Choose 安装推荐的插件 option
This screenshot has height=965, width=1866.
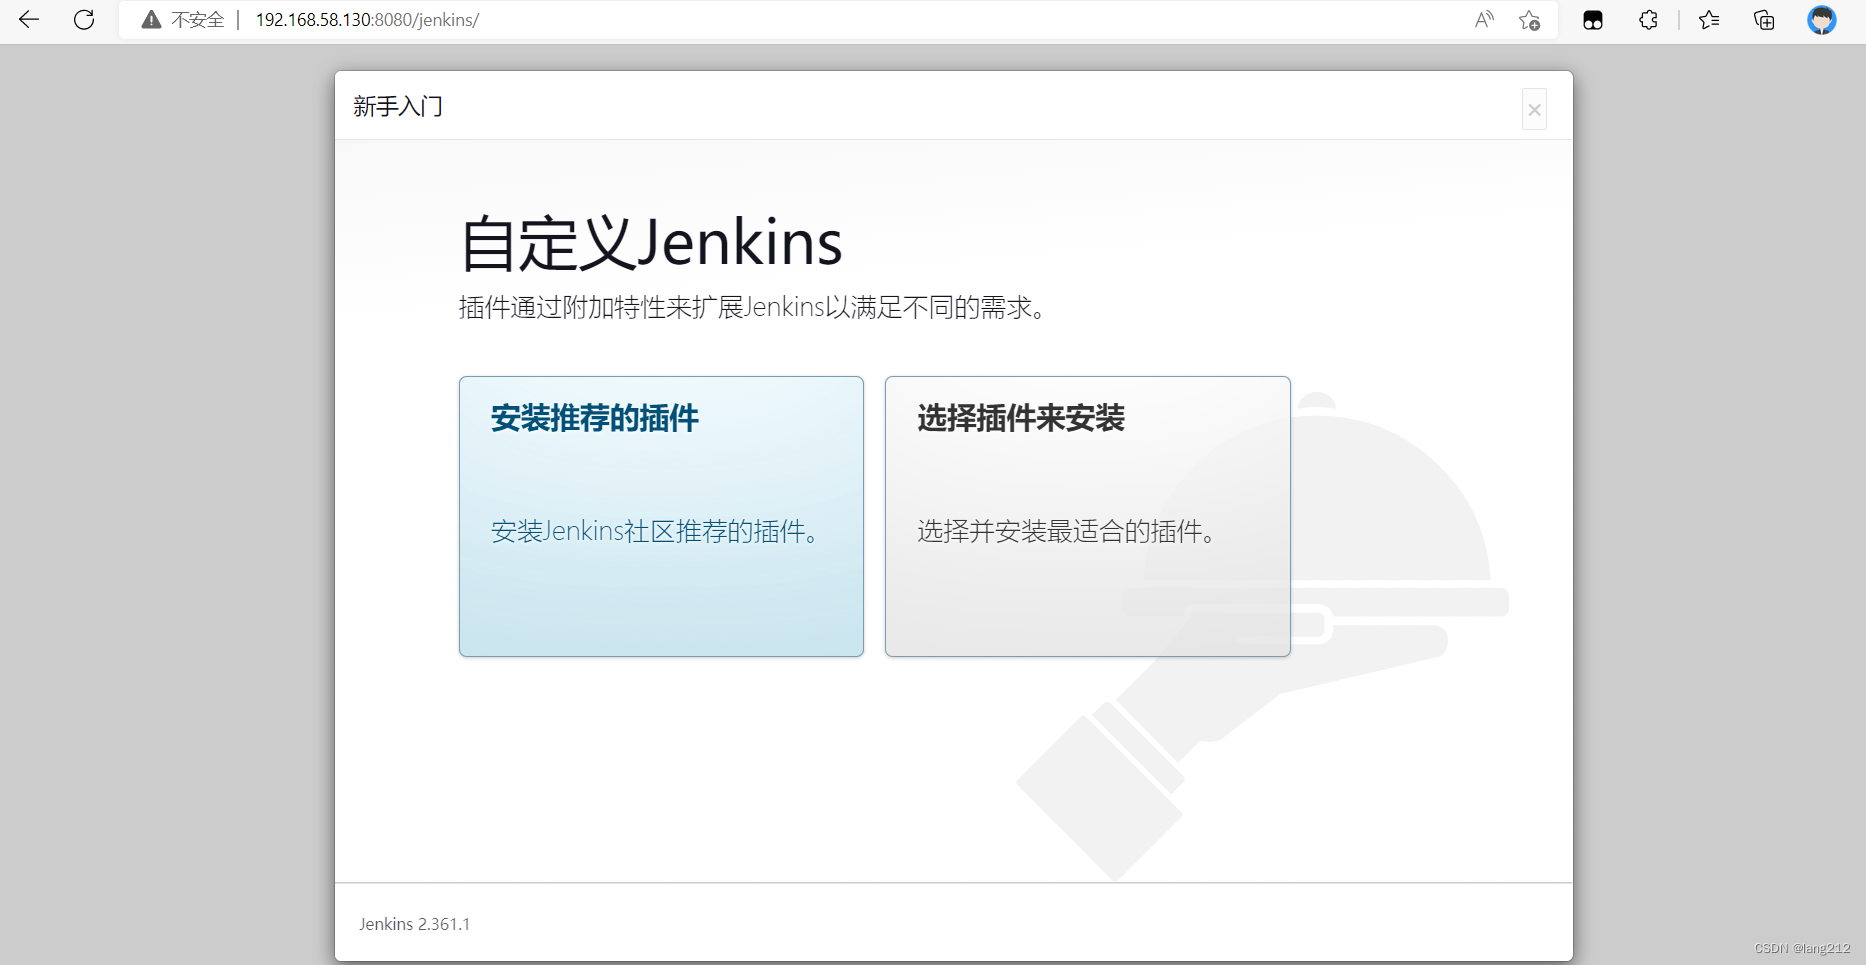[x=661, y=516]
